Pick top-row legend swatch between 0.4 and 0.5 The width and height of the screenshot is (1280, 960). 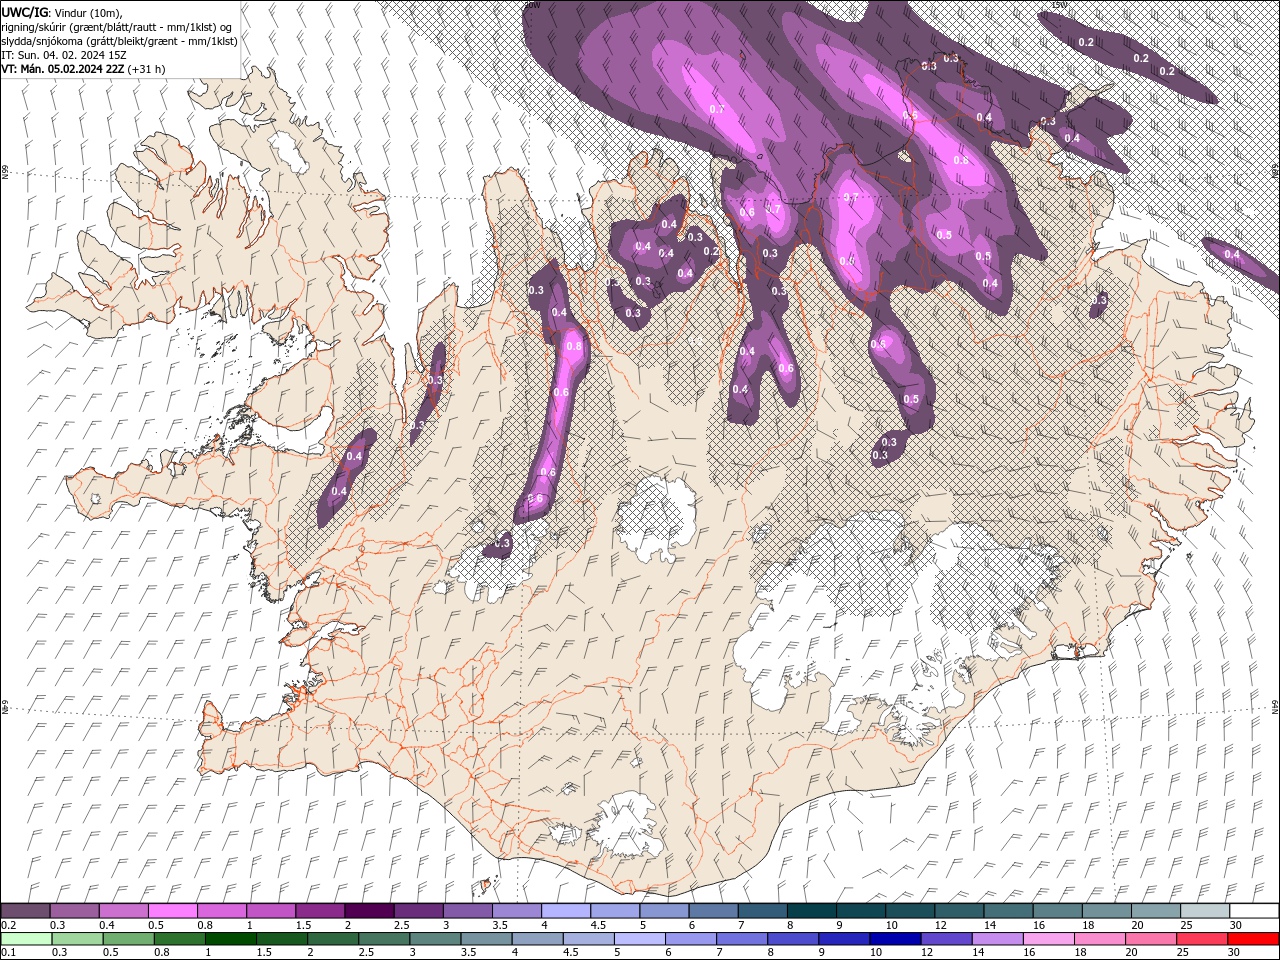pos(123,911)
